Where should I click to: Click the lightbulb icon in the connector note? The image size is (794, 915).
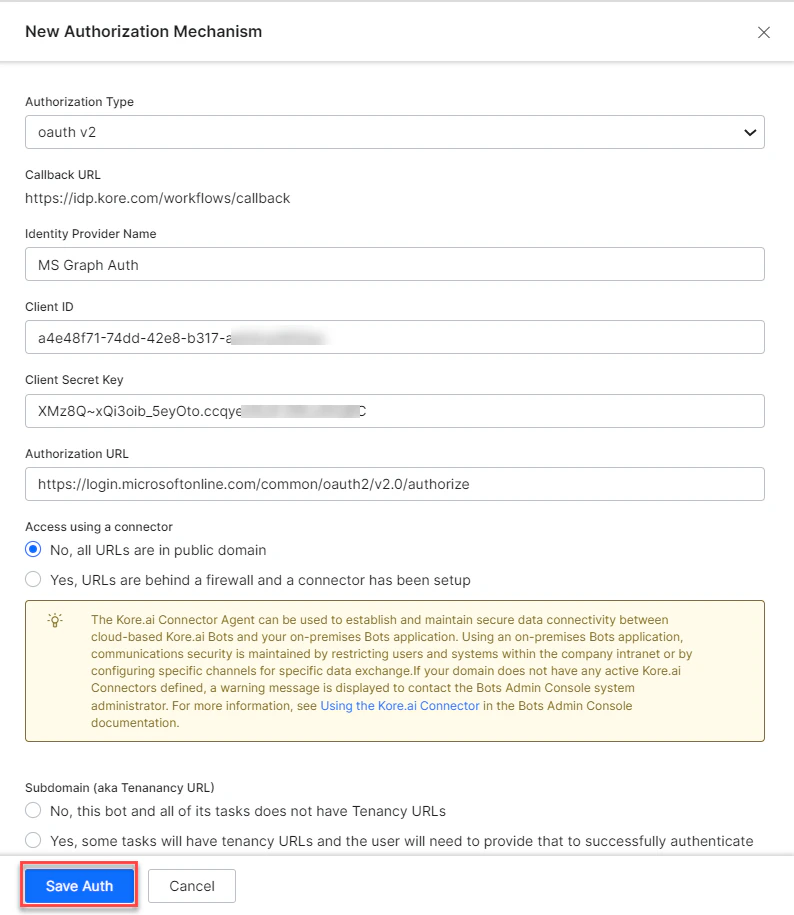55,620
